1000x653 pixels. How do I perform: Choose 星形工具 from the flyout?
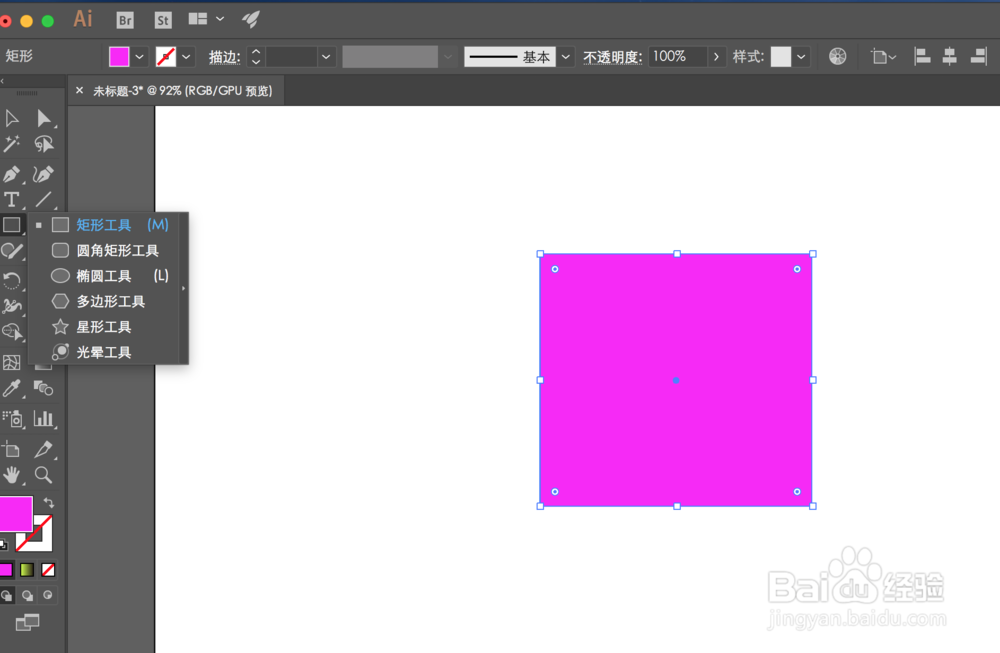106,327
